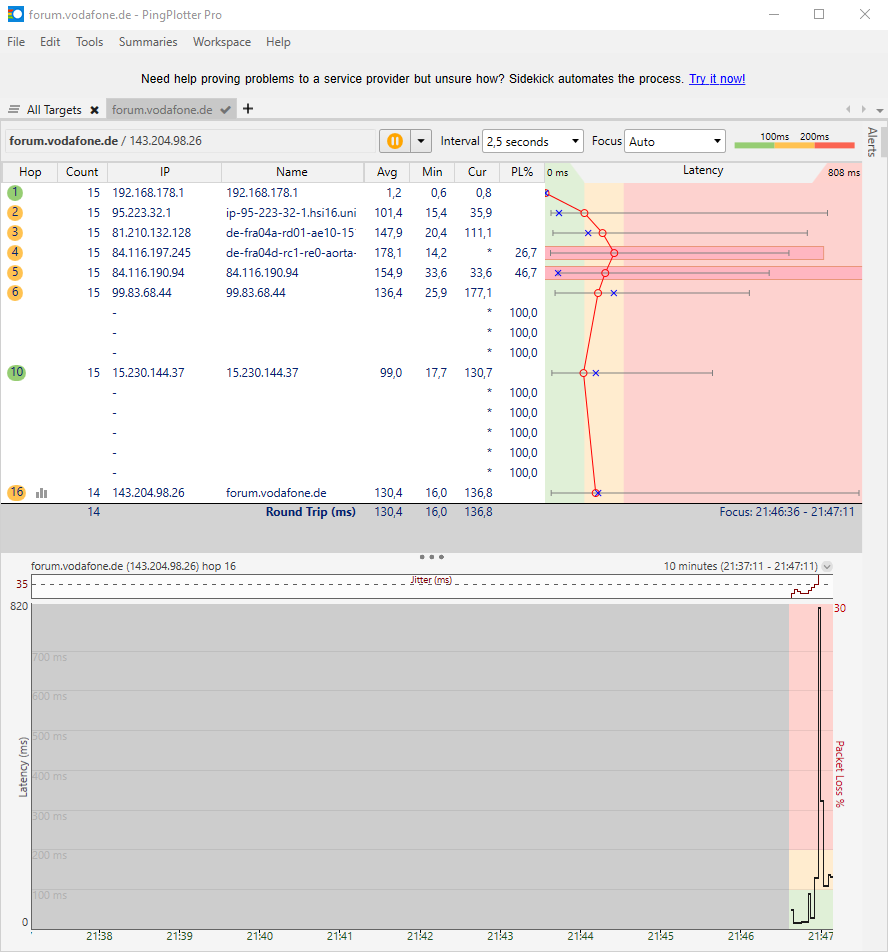Expand the 10 minutes time range chevron
This screenshot has width=888, height=952.
click(x=826, y=565)
